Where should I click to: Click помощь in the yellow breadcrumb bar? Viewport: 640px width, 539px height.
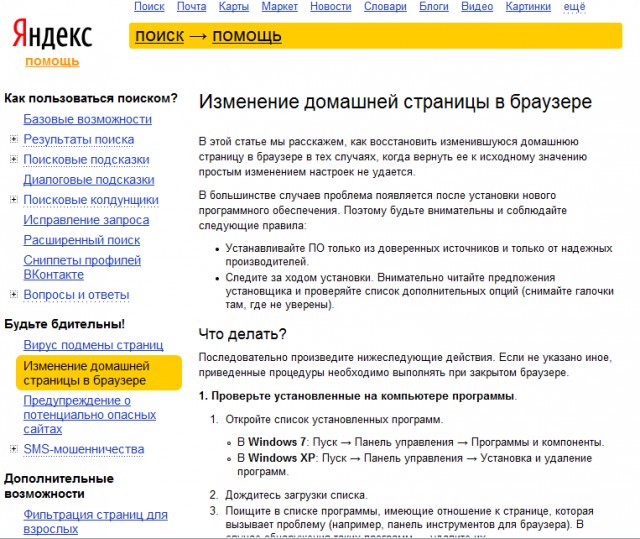(247, 36)
